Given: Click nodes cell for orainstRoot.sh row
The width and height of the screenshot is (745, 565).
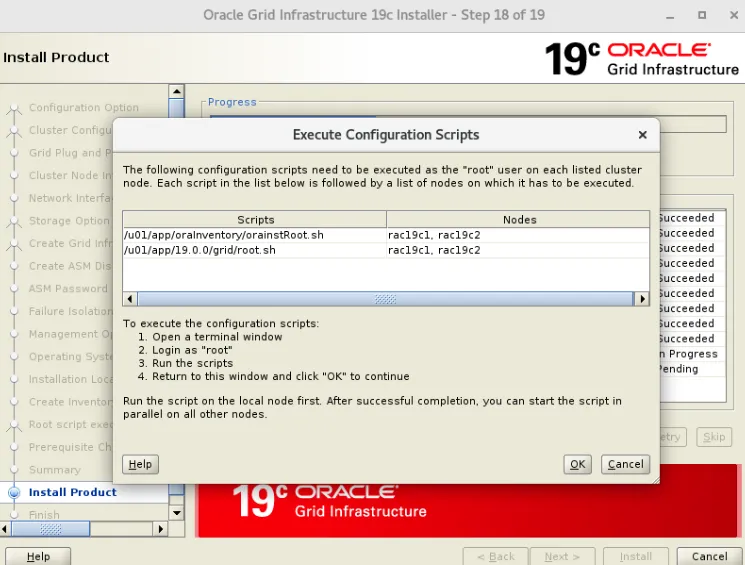Looking at the screenshot, I should tap(518, 235).
